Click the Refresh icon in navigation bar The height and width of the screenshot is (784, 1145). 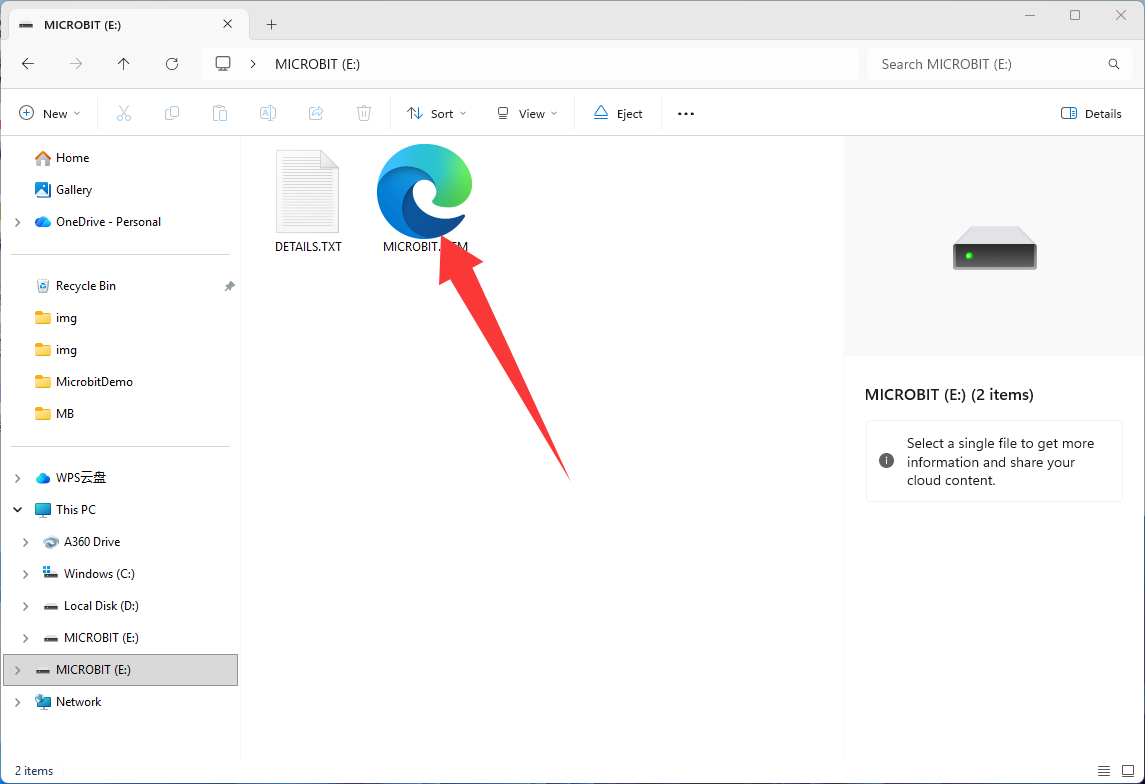(172, 64)
